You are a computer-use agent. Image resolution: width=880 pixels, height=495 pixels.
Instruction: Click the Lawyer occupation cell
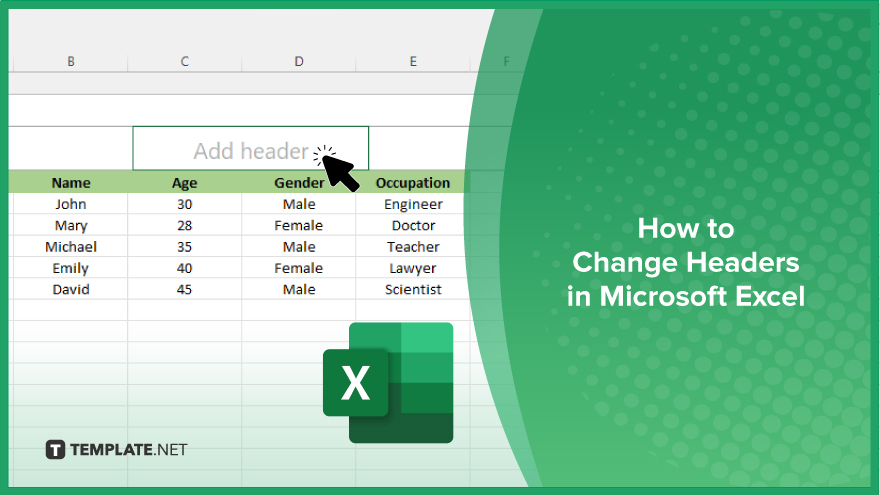tap(413, 268)
